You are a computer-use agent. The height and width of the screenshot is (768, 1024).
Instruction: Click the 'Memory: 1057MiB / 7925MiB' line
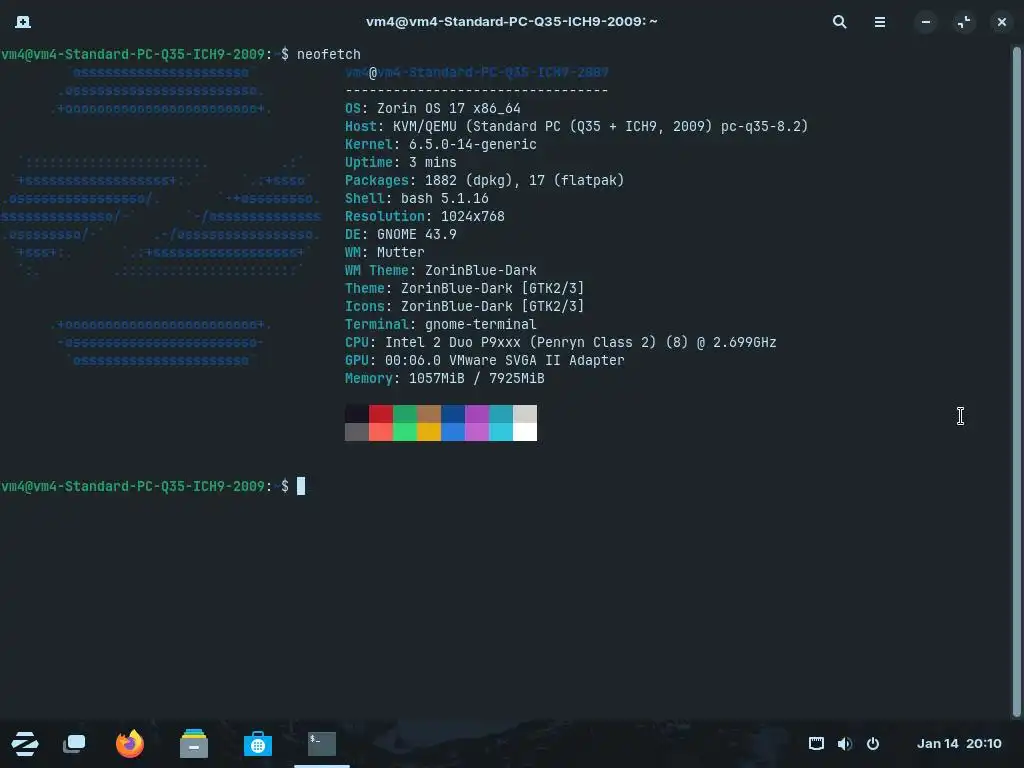click(x=445, y=378)
